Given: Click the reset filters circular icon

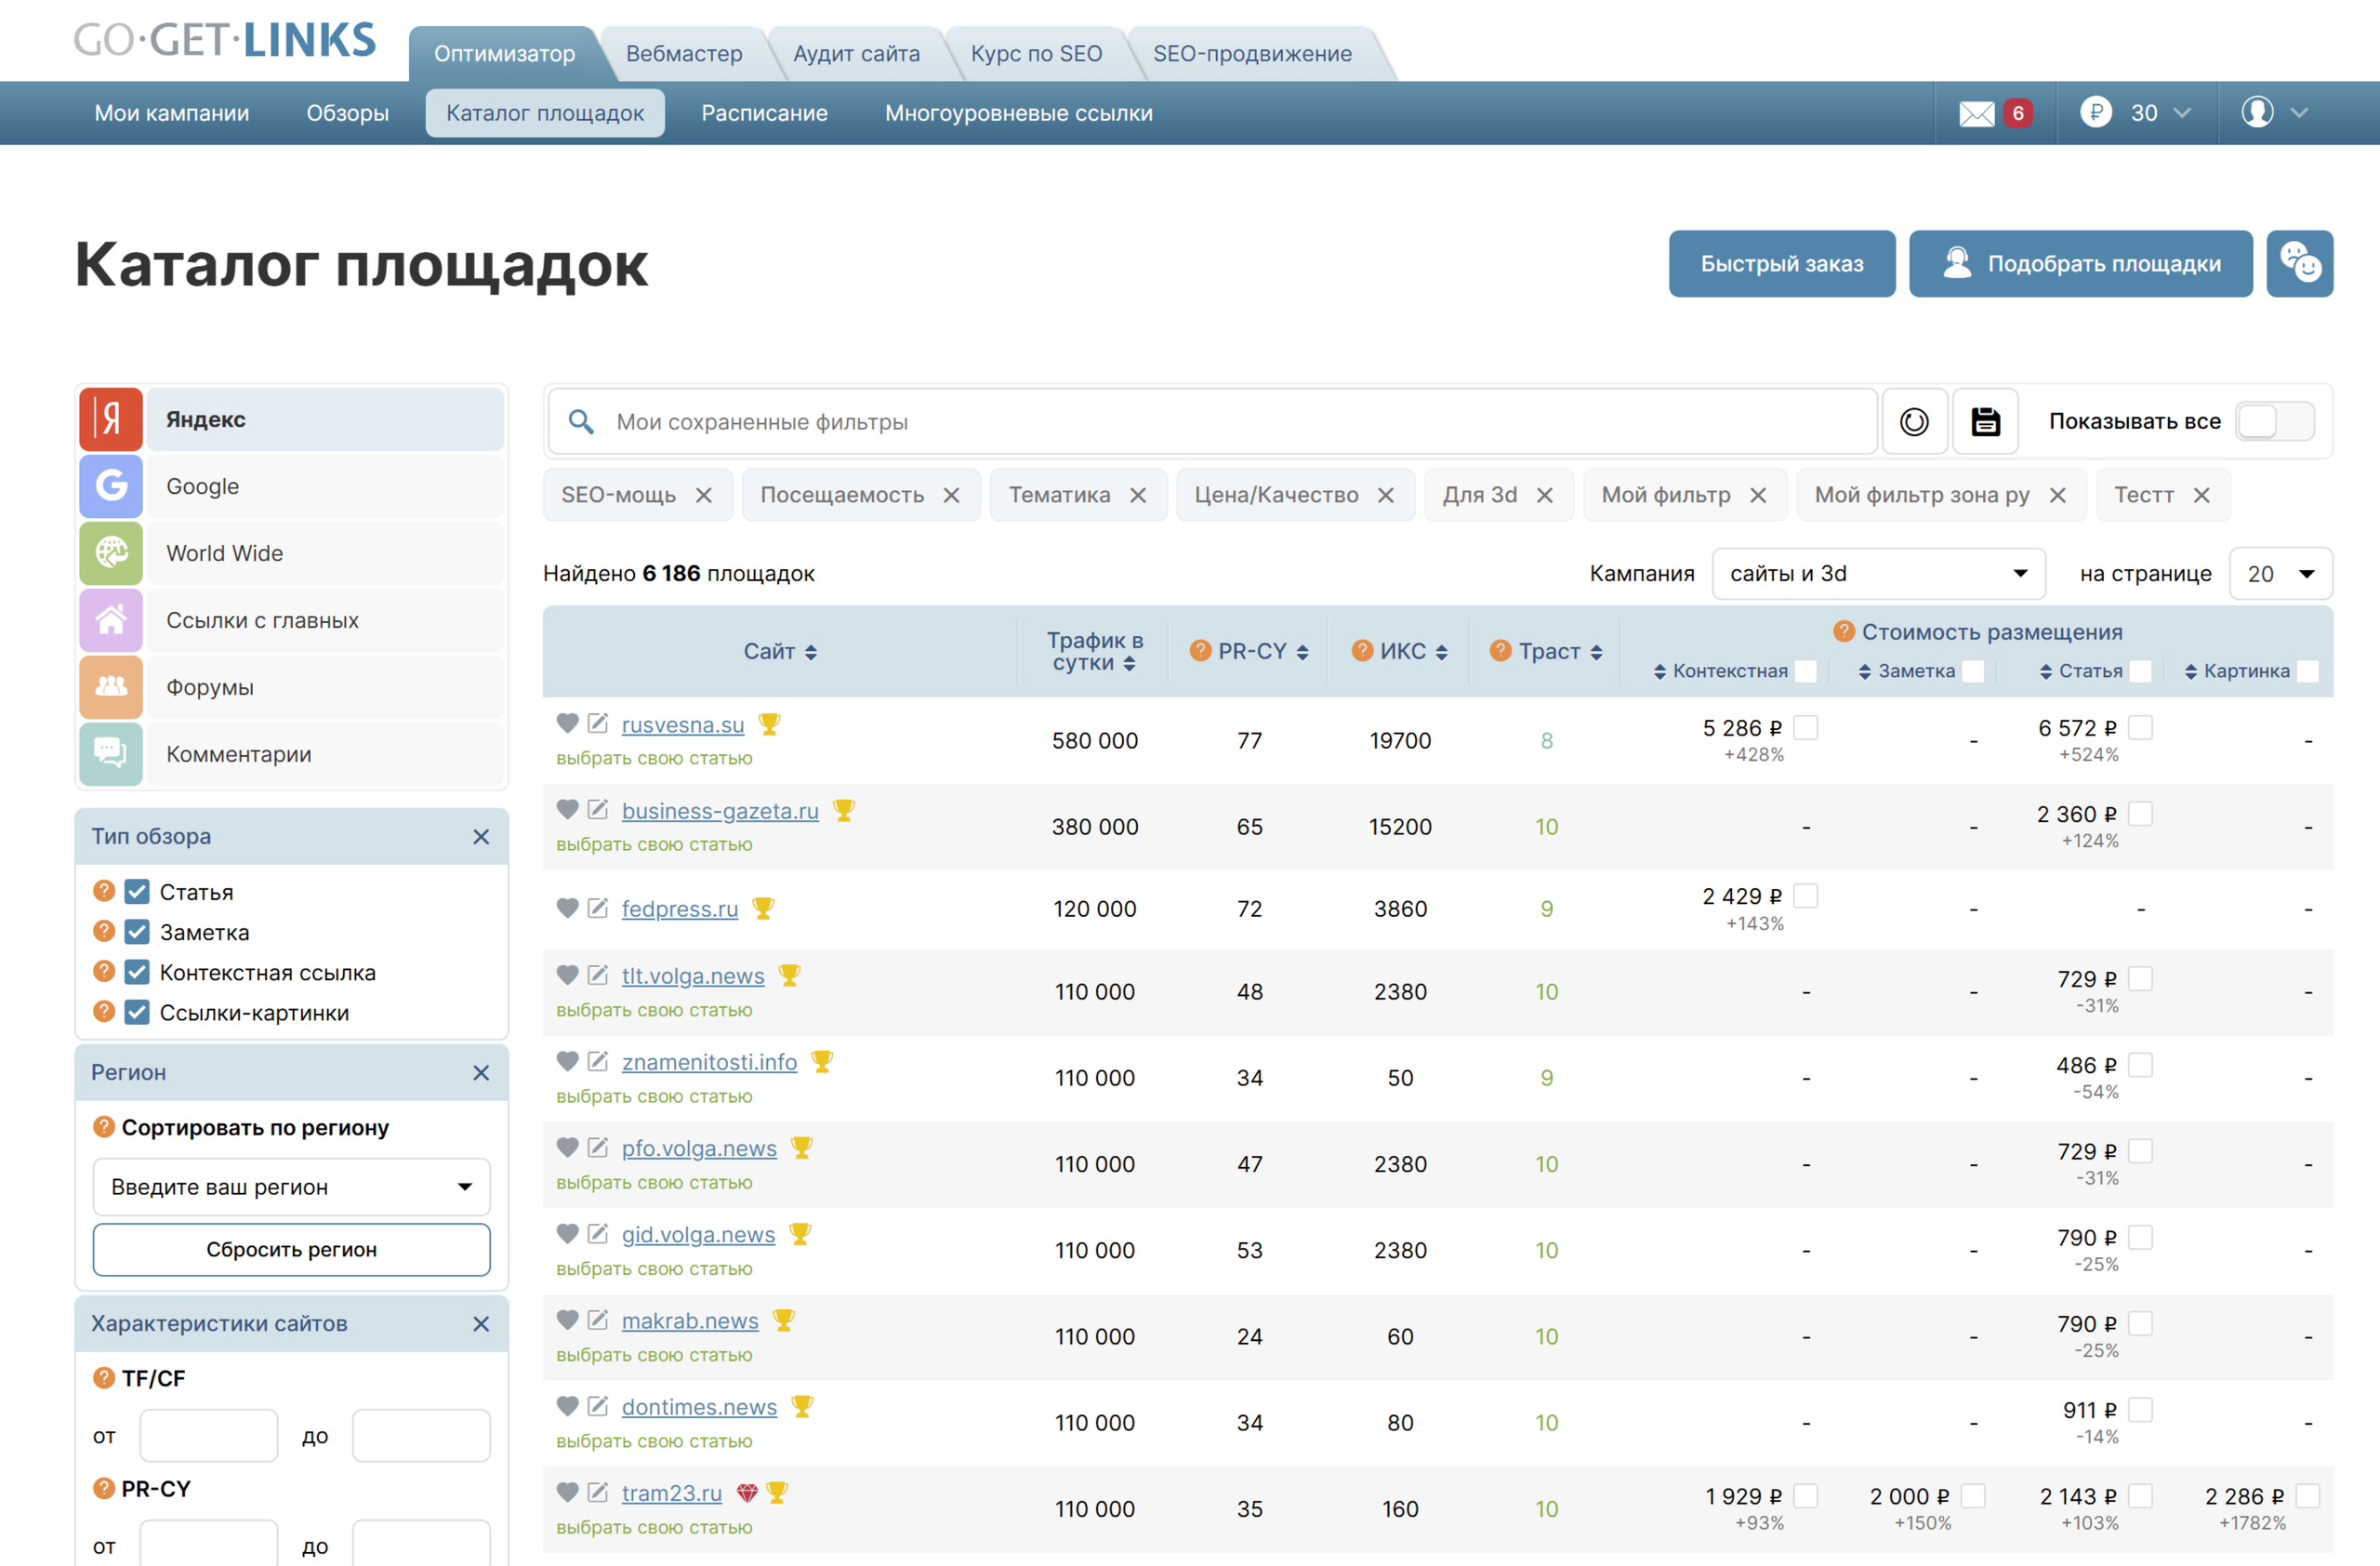Looking at the screenshot, I should 1914,422.
